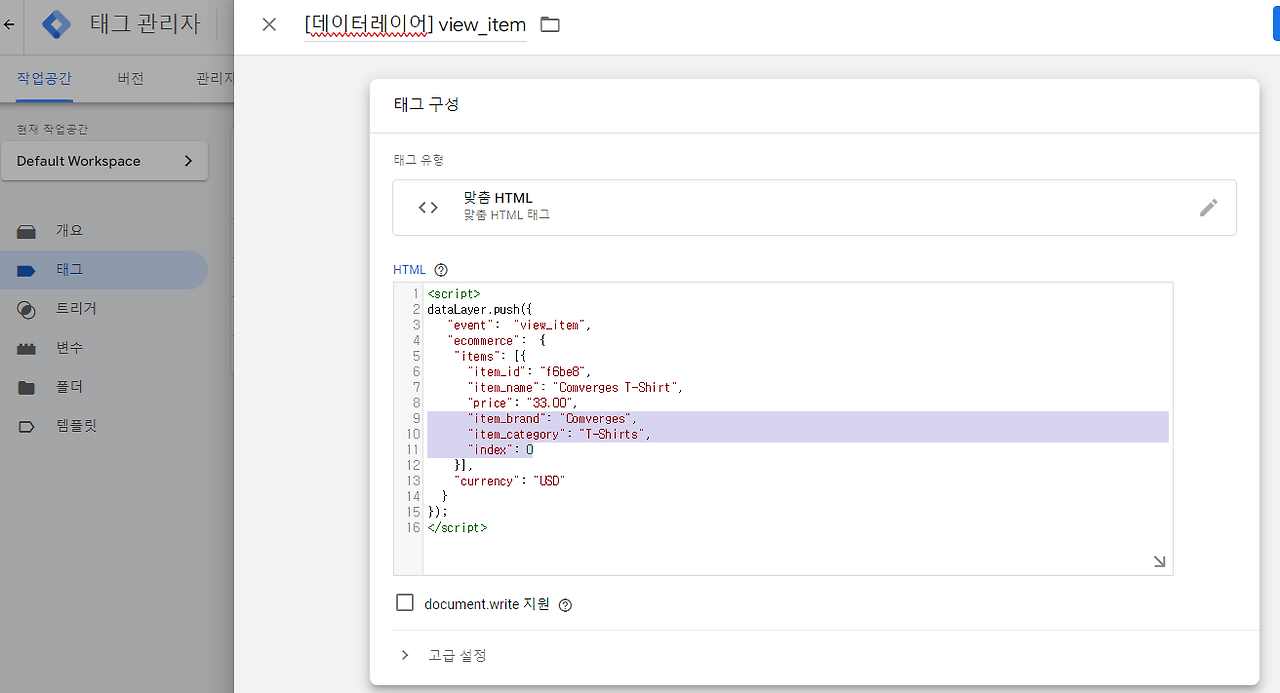1280x693 pixels.
Task: Enable the document.write 지원 checkbox
Action: (405, 602)
